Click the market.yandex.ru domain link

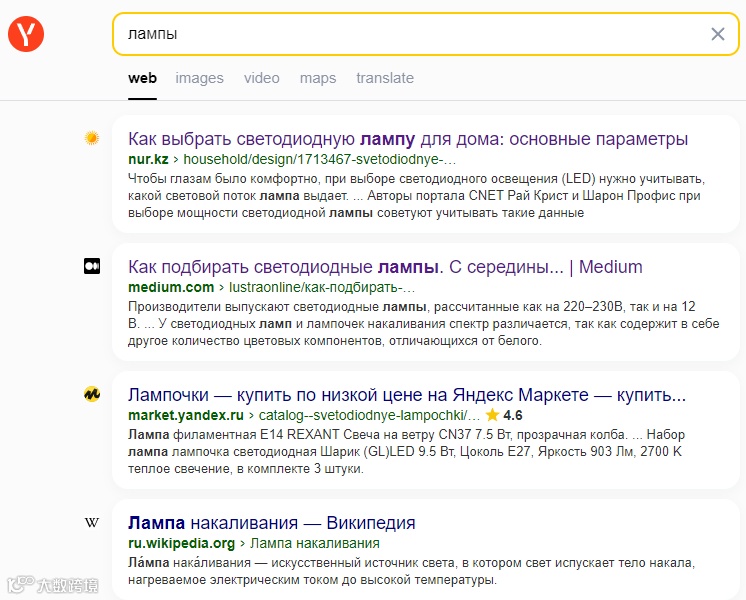point(186,415)
